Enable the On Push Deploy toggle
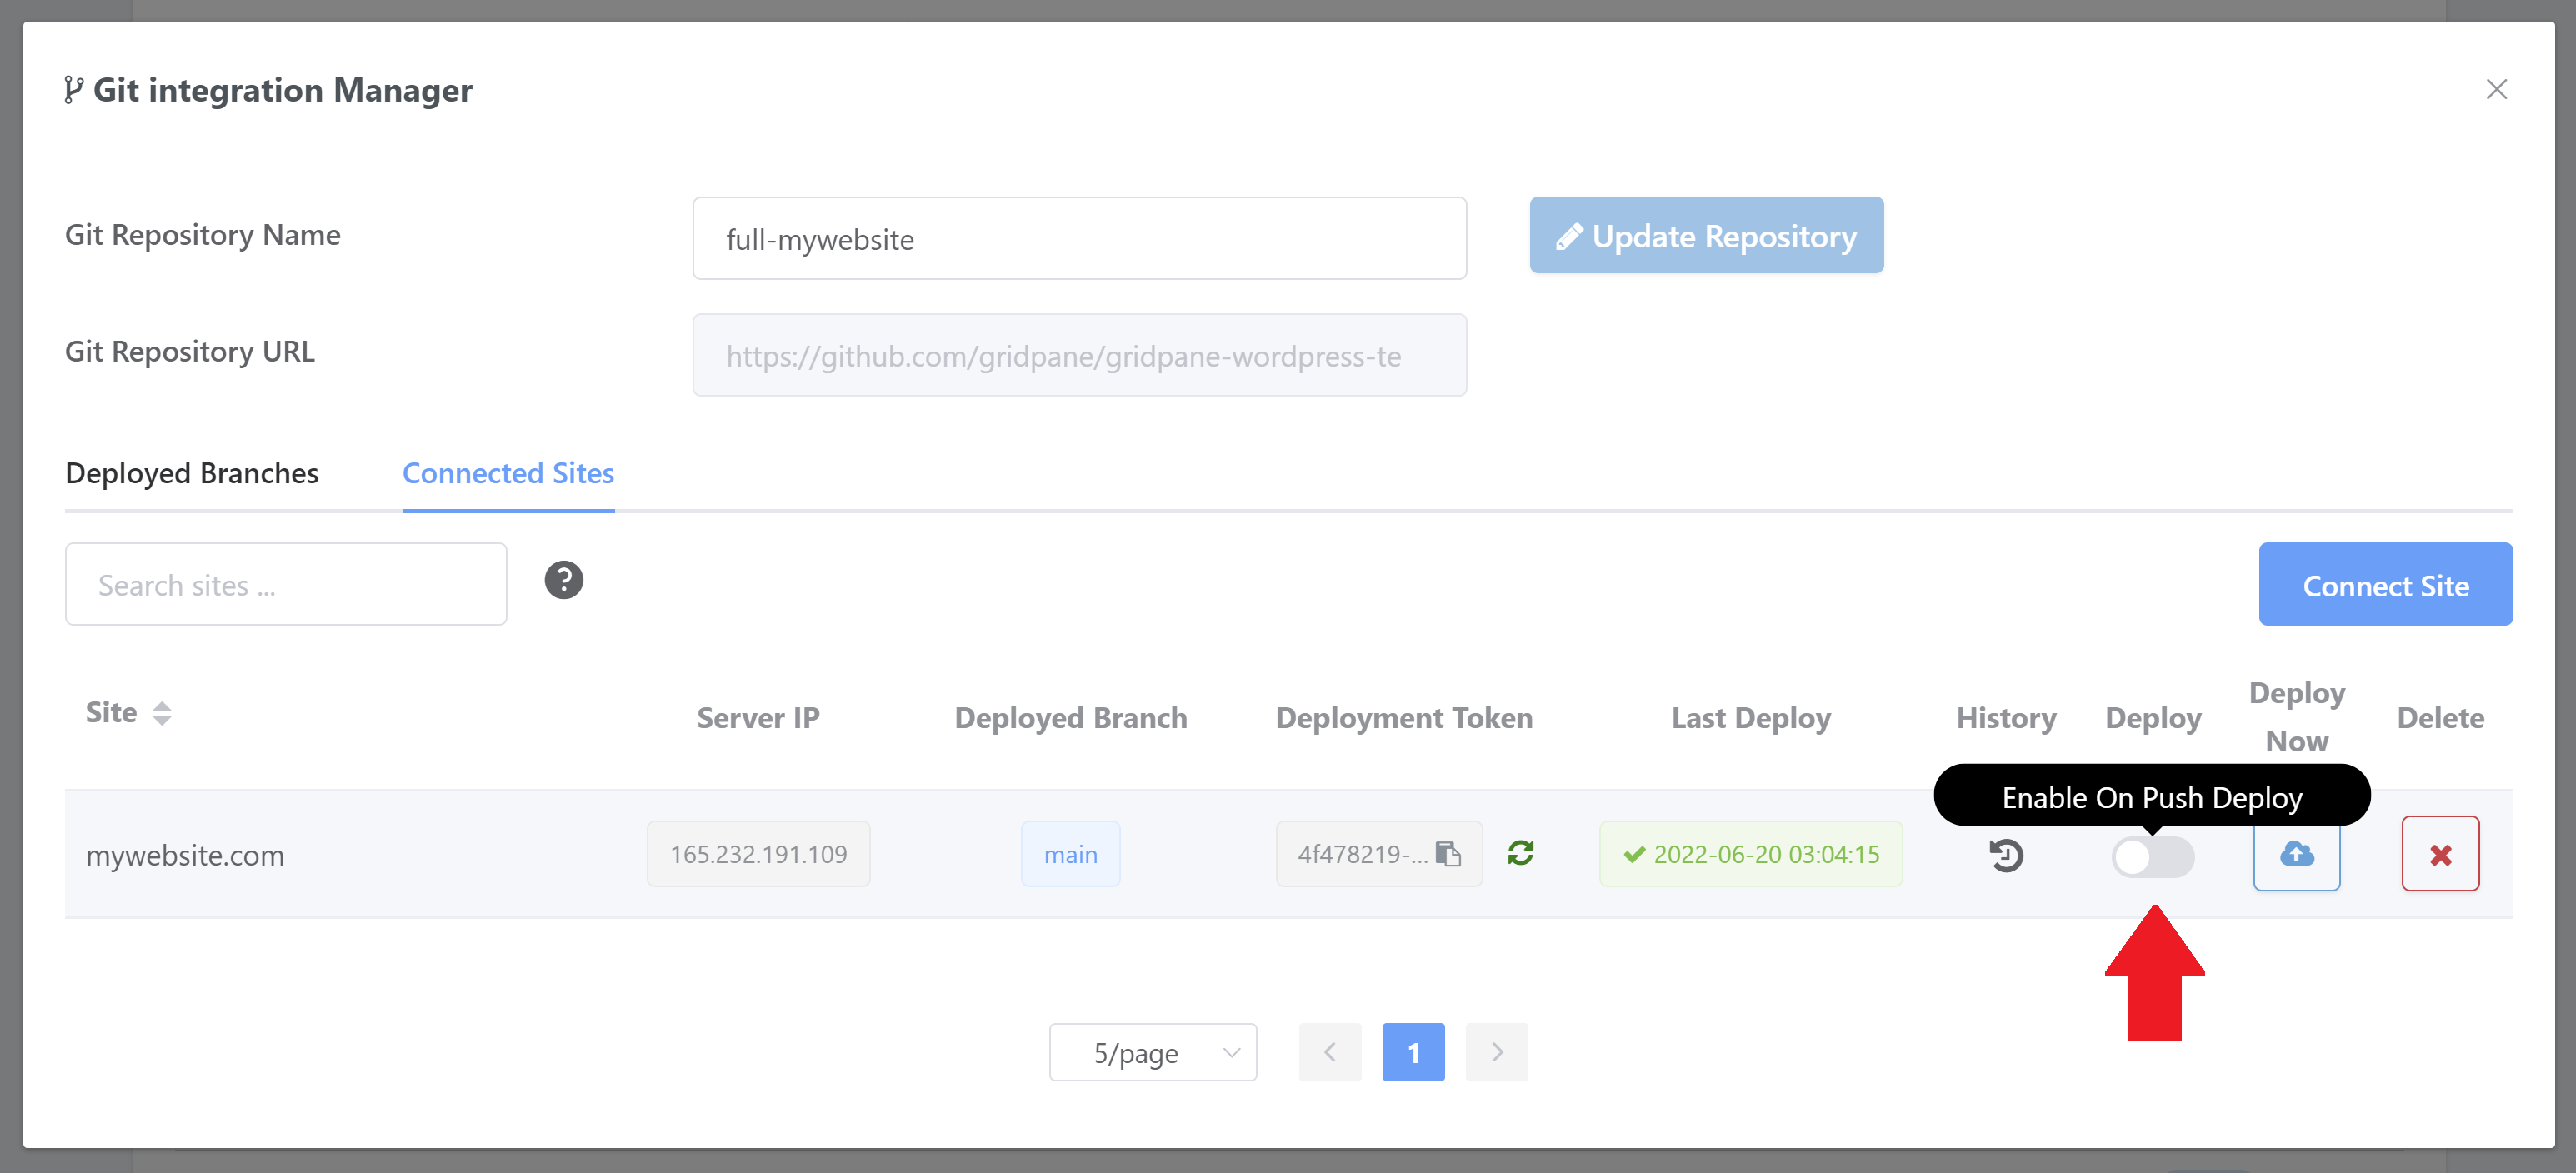 [x=2152, y=857]
